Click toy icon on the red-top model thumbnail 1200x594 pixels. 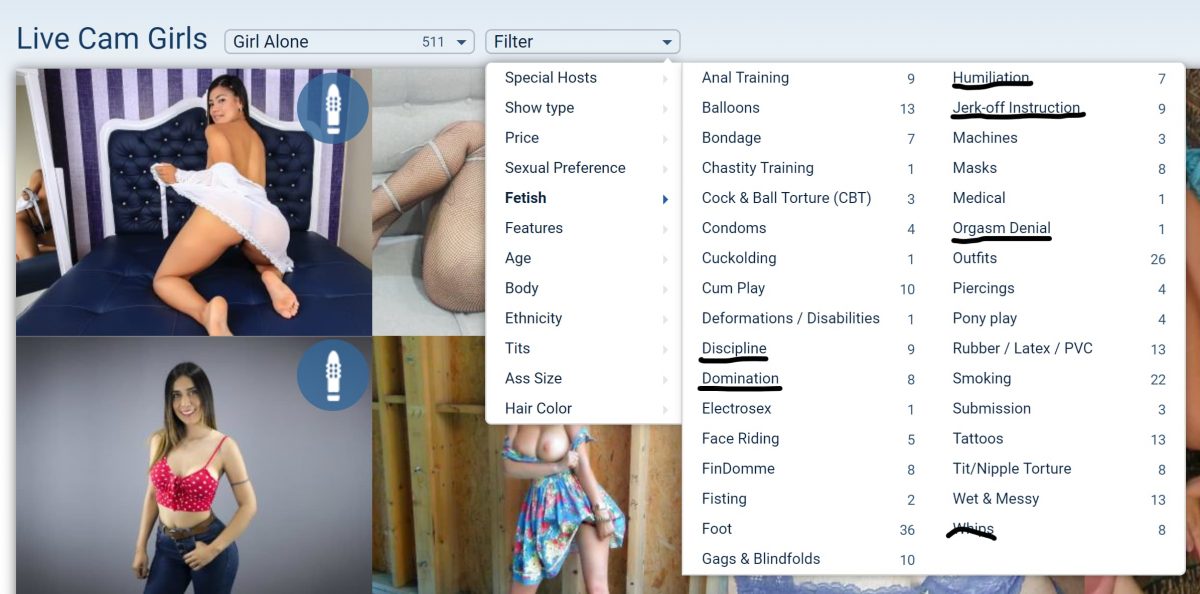coord(333,375)
